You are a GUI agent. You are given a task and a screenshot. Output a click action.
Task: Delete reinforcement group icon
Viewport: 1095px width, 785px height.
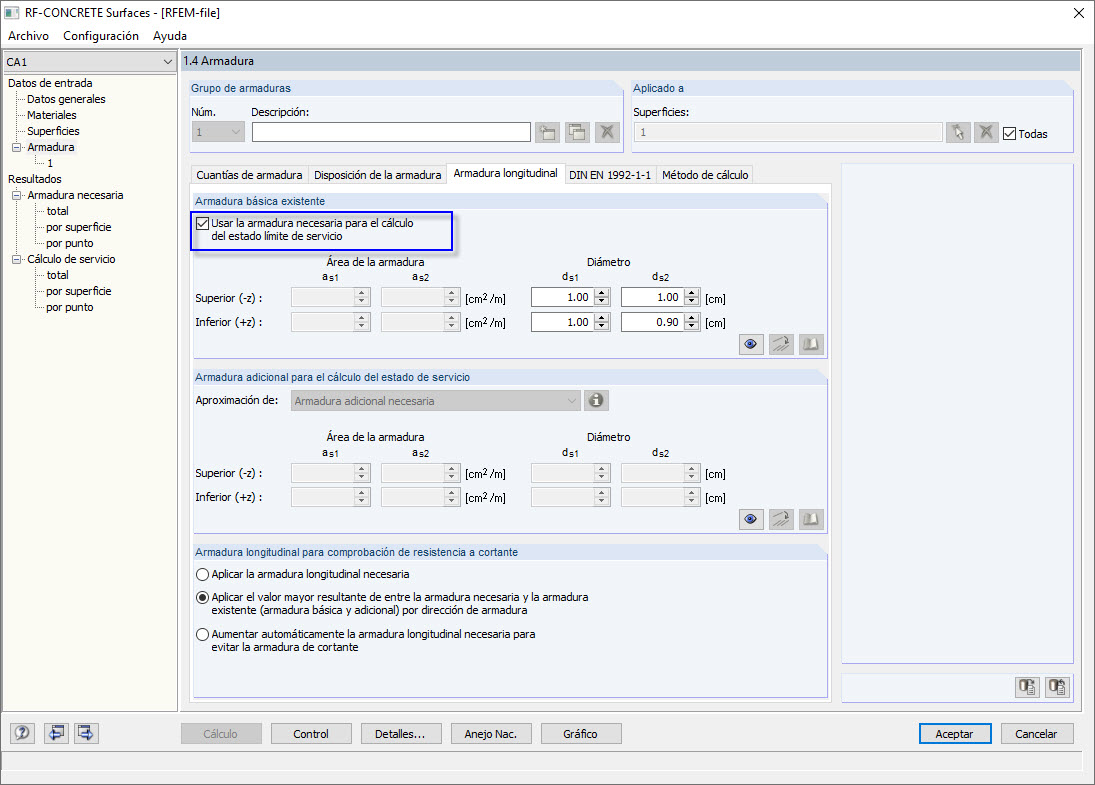(x=607, y=132)
